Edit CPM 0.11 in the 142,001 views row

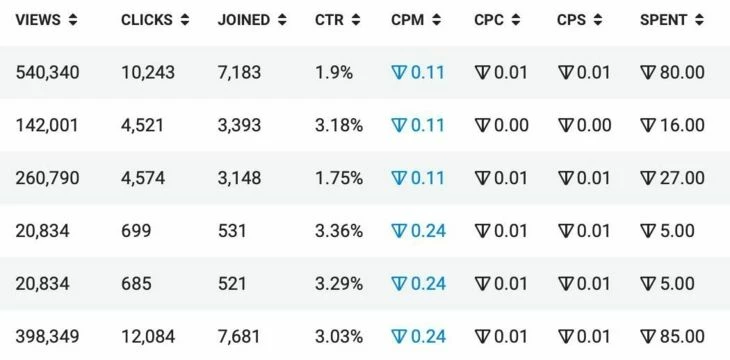point(418,125)
